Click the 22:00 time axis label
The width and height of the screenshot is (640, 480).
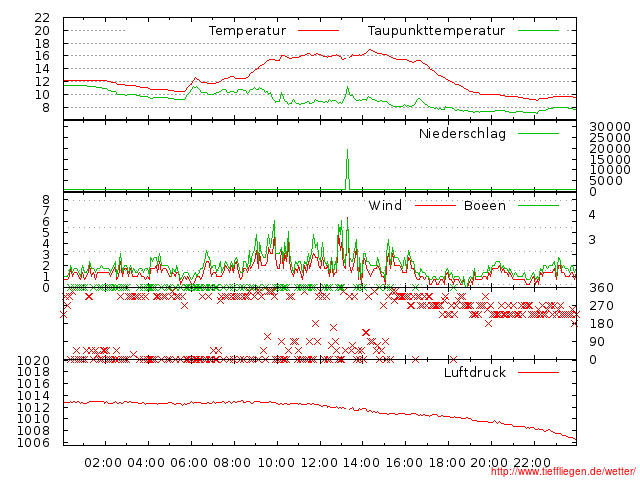(532, 463)
